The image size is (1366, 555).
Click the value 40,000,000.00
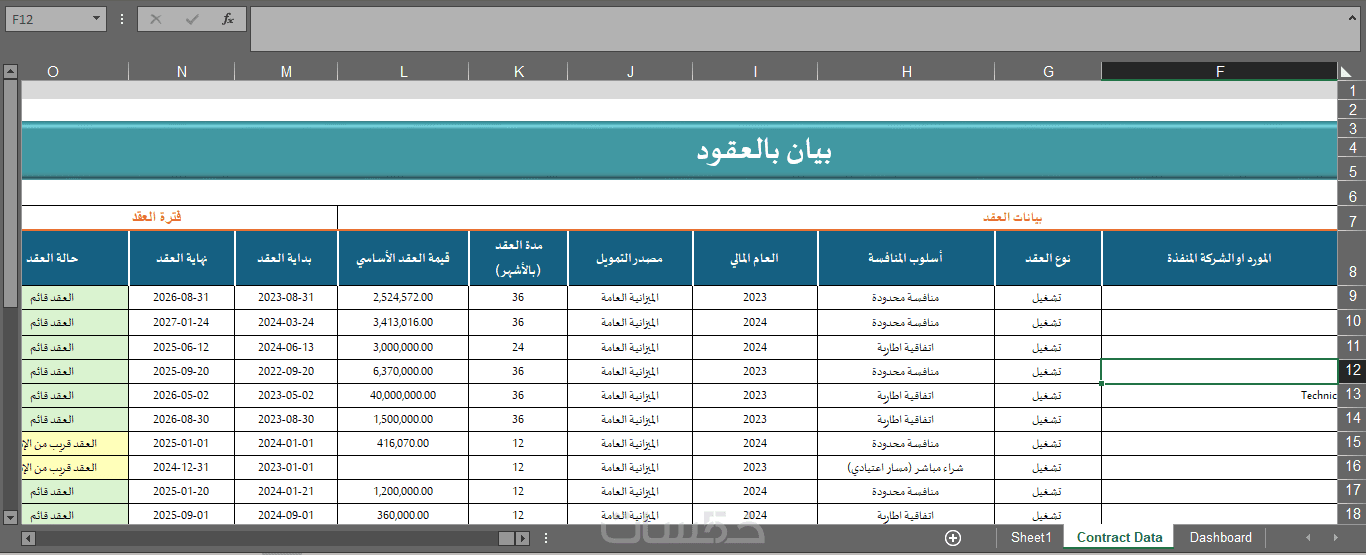(403, 395)
